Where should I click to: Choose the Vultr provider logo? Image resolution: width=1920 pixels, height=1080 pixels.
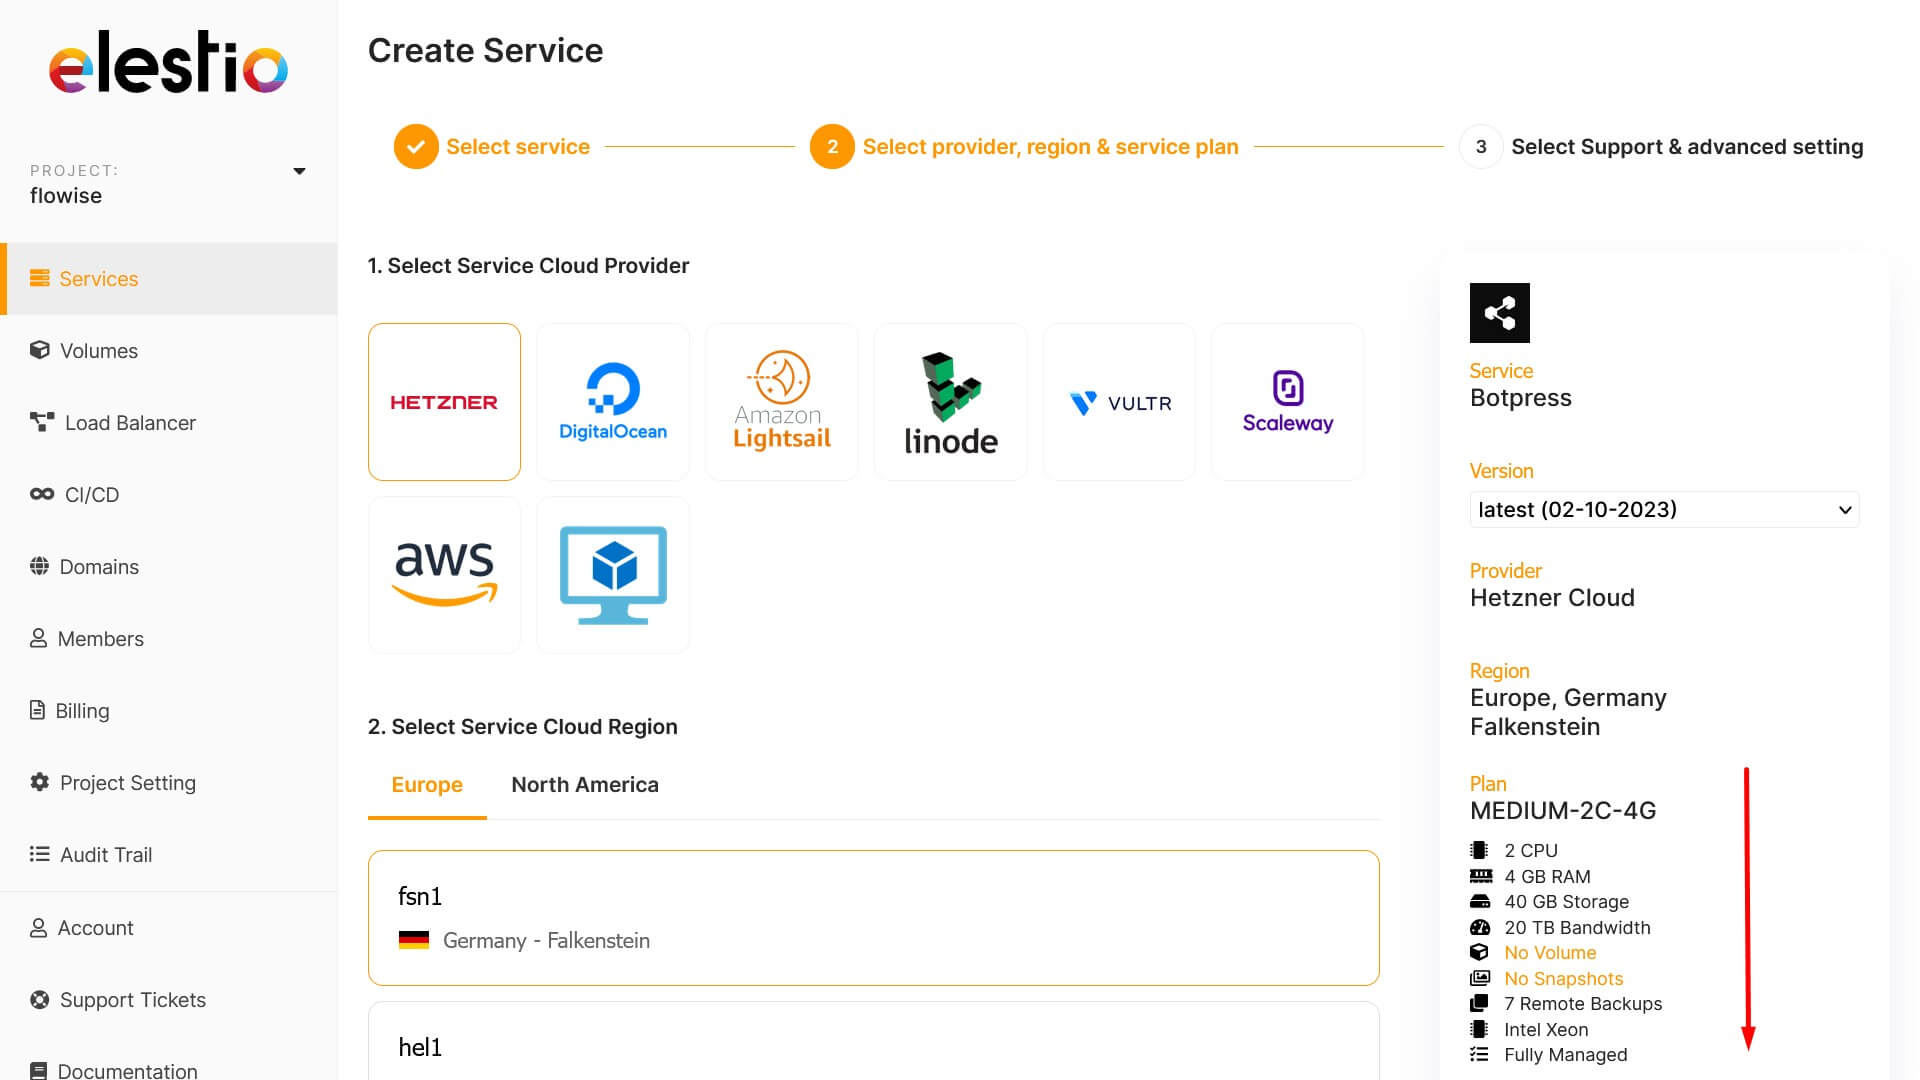coord(1119,402)
